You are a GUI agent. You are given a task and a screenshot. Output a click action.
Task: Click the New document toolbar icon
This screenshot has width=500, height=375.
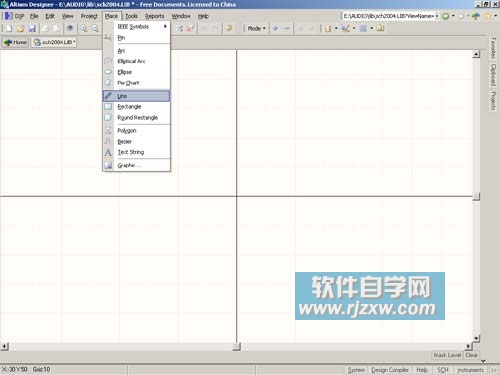pos(9,29)
